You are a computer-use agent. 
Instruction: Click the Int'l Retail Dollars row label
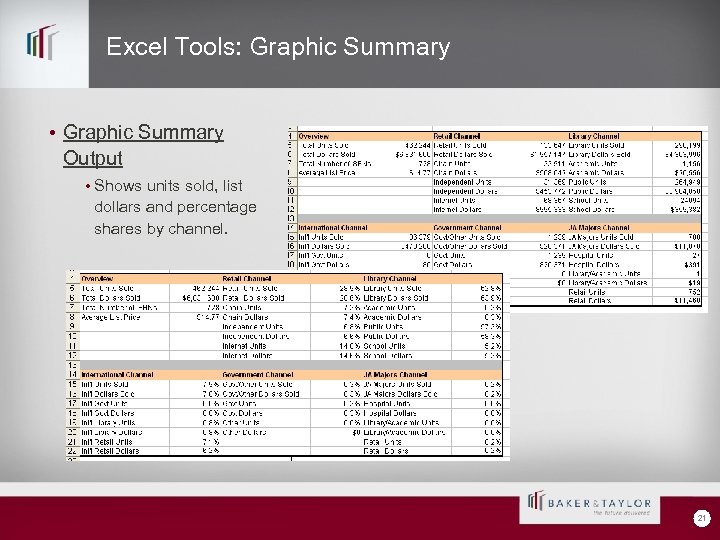click(x=110, y=451)
